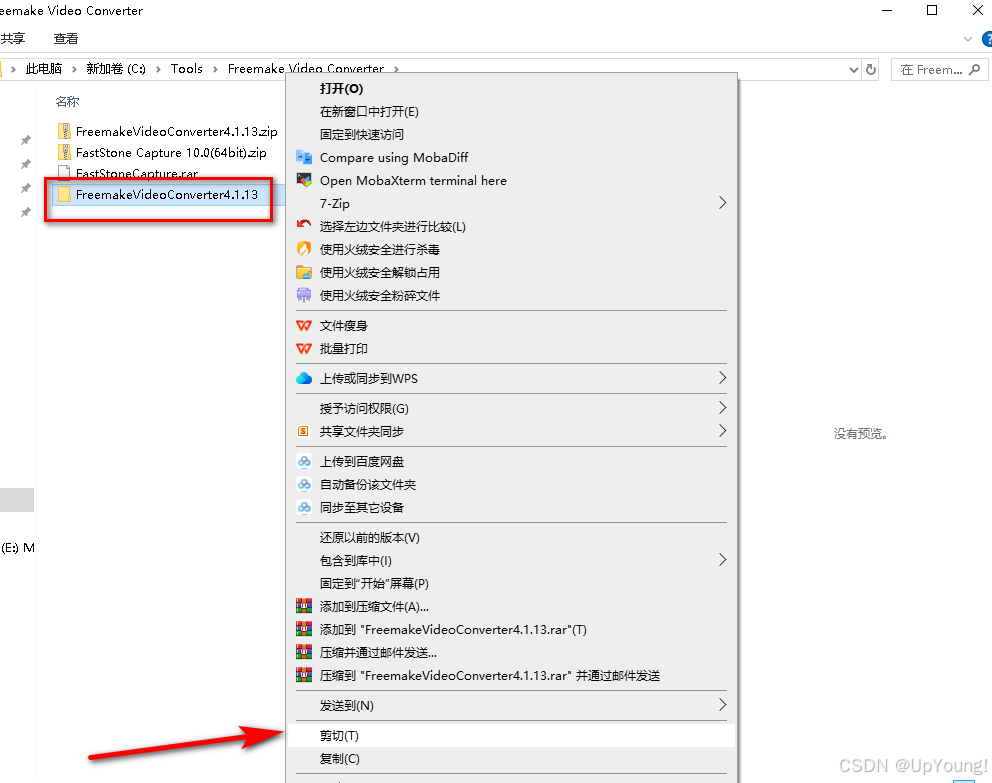
Task: Expand the 包含到库中(I) submenu arrow
Action: pyautogui.click(x=722, y=560)
